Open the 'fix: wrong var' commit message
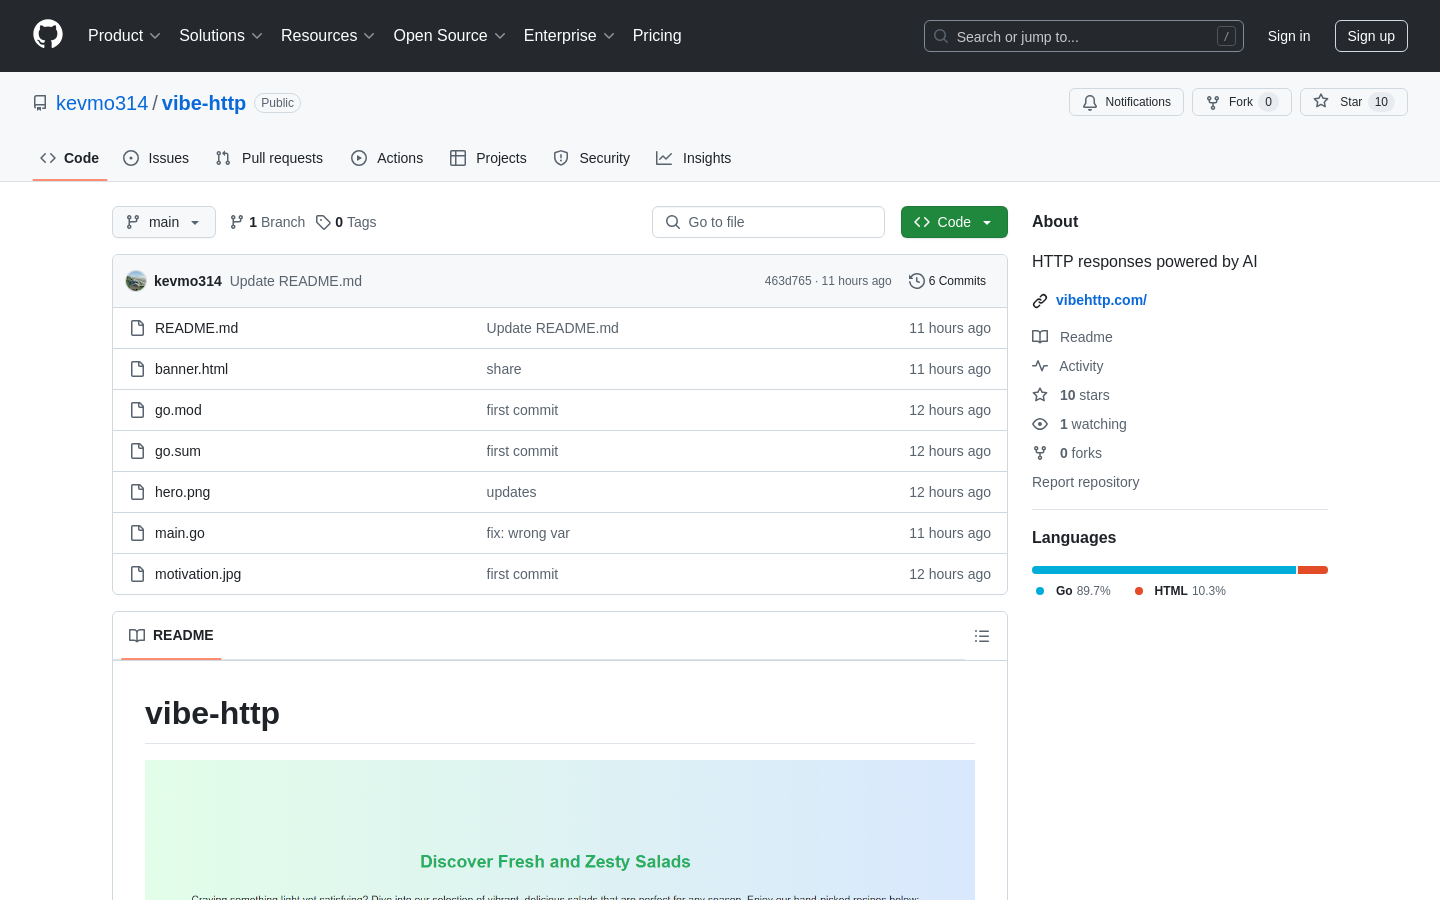This screenshot has width=1440, height=900. coord(528,533)
